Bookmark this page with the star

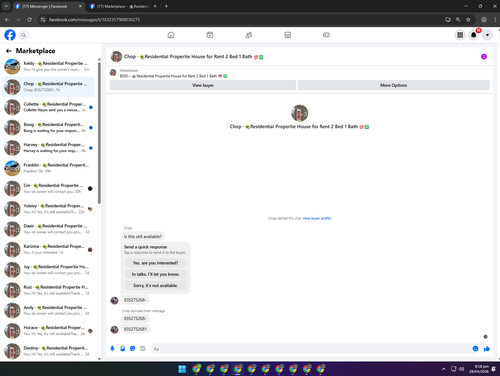click(468, 20)
